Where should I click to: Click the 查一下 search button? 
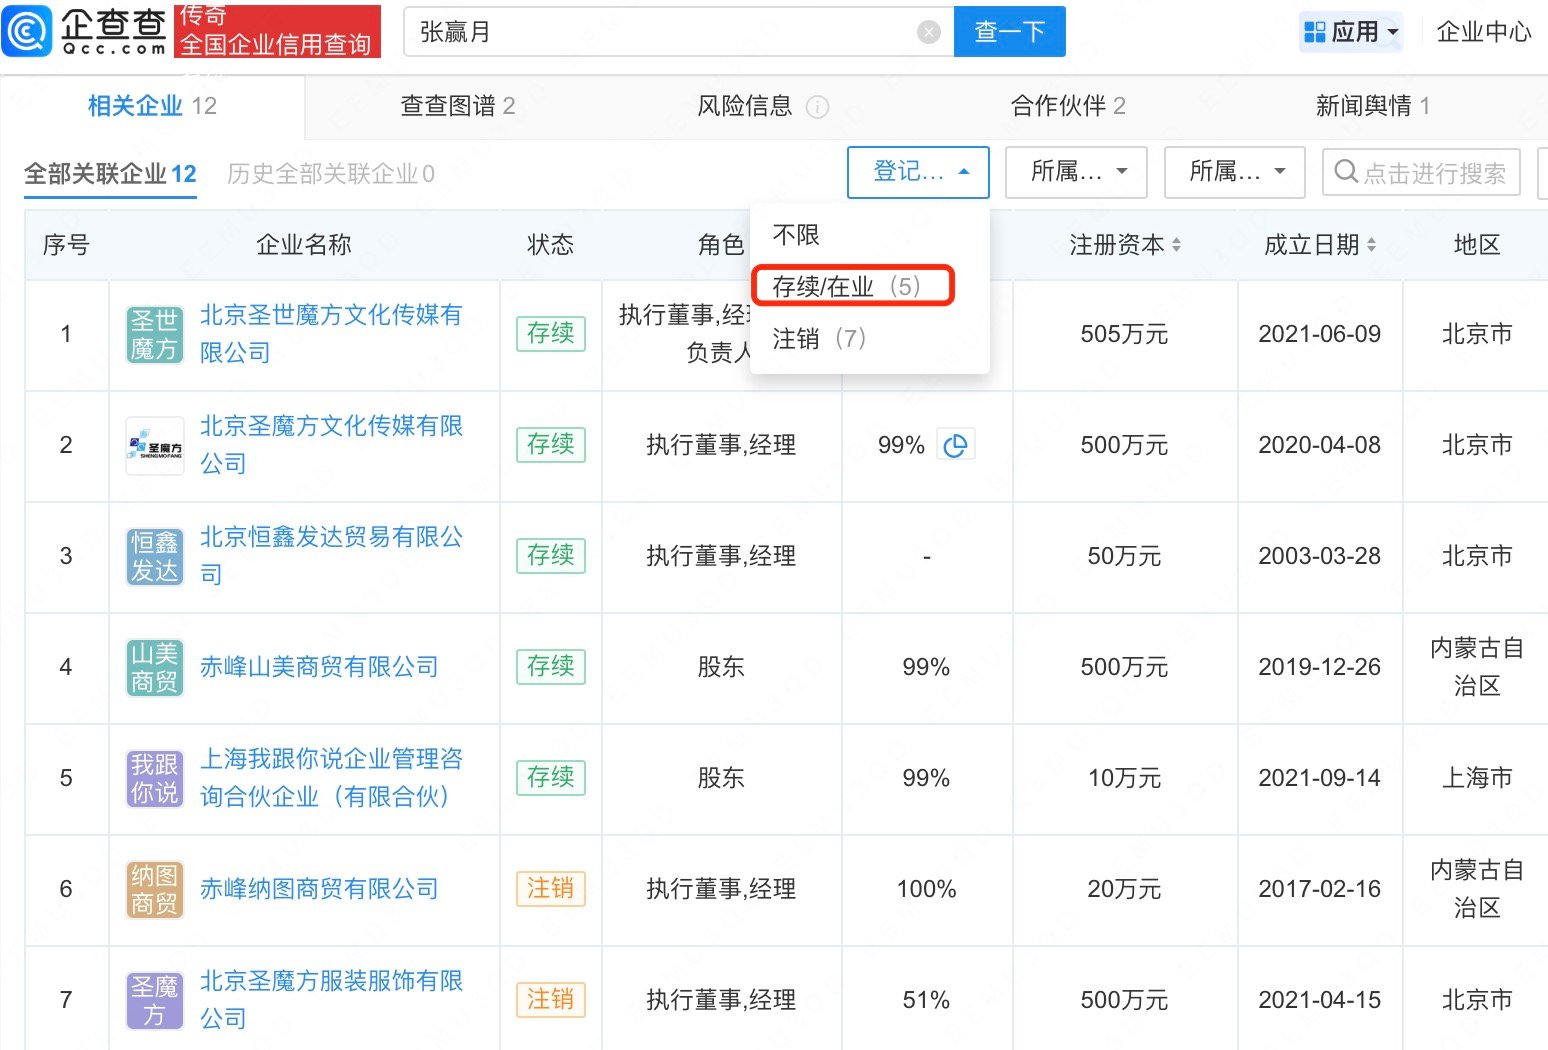(1009, 31)
